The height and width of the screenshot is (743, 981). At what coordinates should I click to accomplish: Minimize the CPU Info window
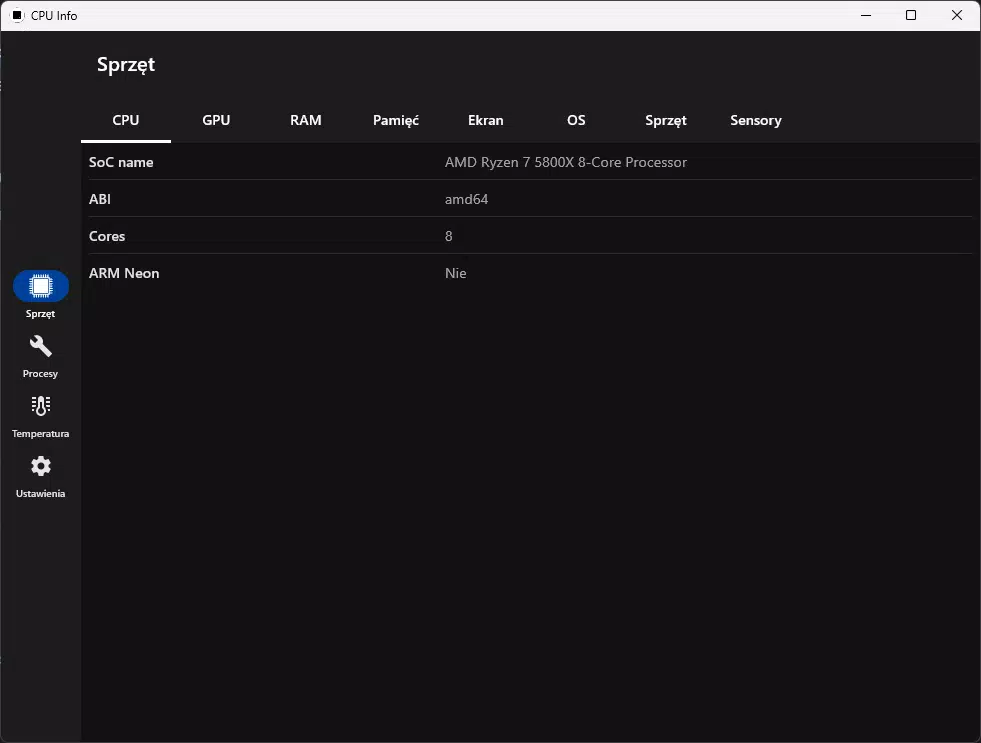(x=866, y=16)
